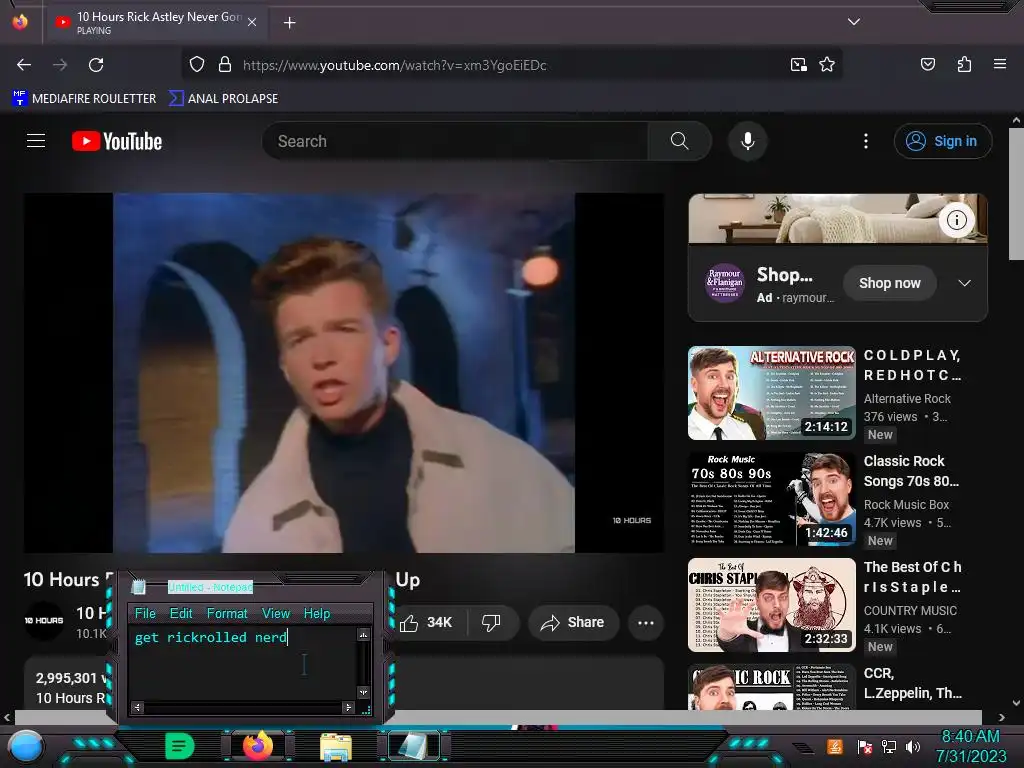Click Notepad vertical scroll down arrow

tap(364, 692)
